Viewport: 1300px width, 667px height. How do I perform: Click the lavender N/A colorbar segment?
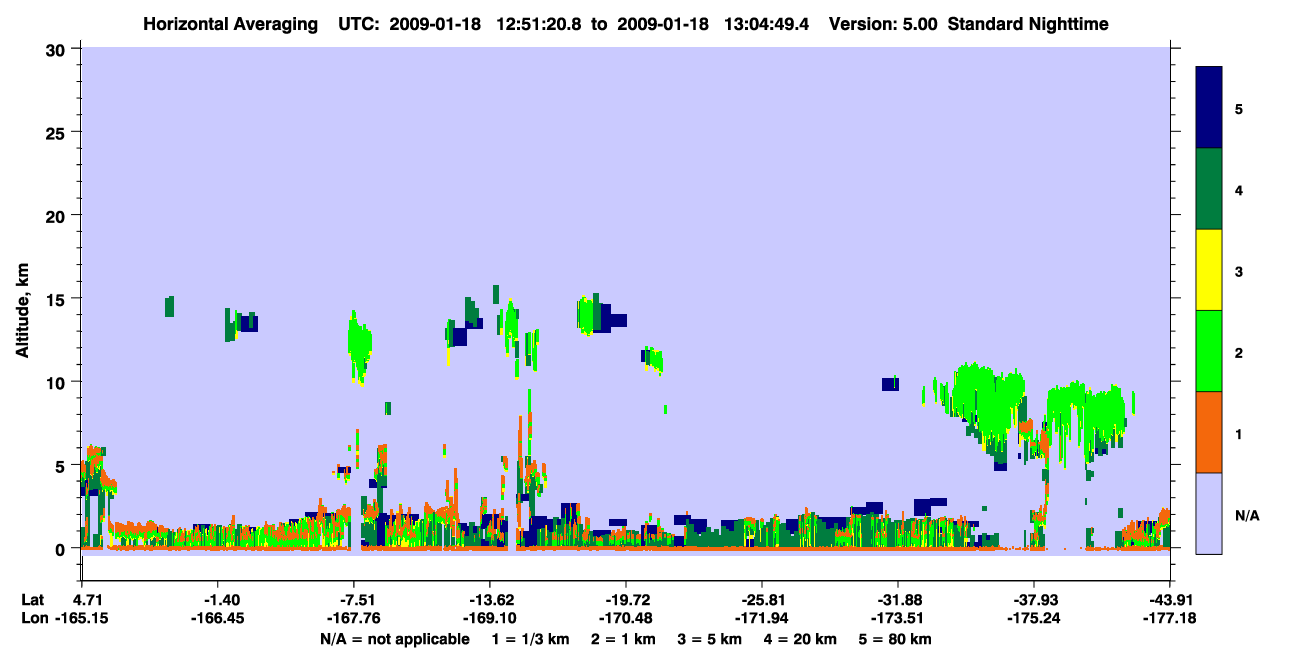coord(1209,513)
